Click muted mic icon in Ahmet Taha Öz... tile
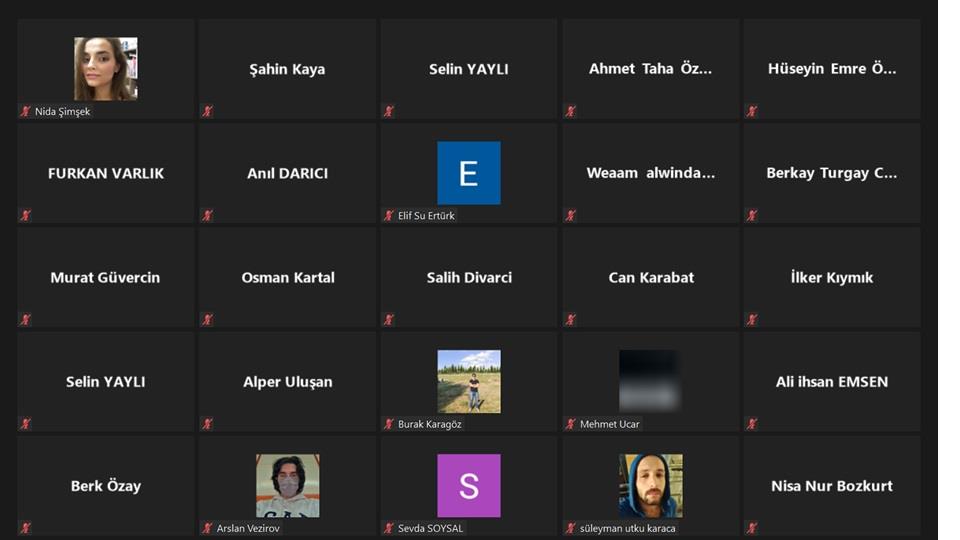 tap(571, 111)
